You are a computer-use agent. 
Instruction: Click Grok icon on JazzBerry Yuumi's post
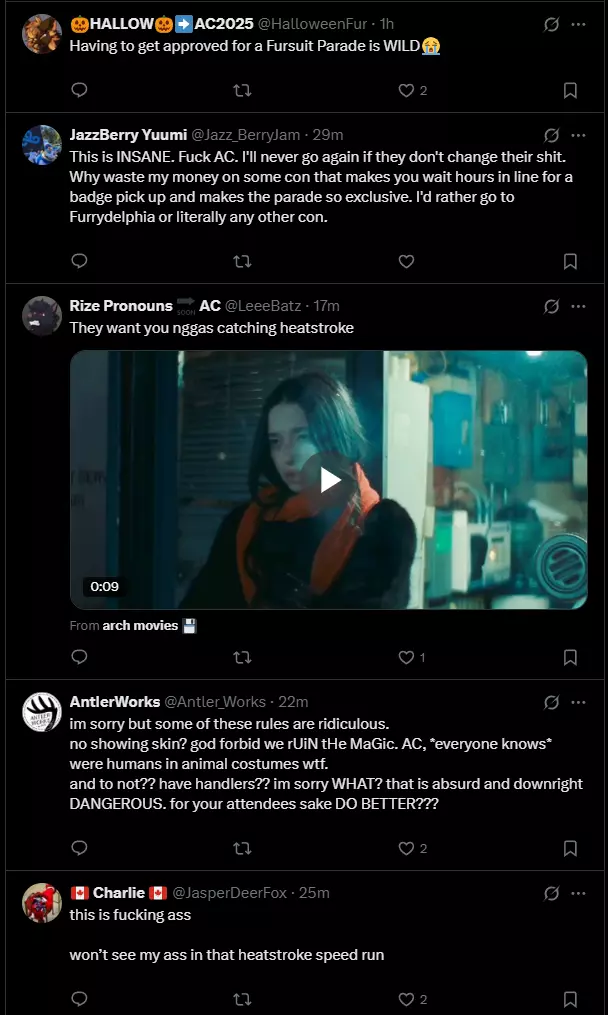pos(551,135)
